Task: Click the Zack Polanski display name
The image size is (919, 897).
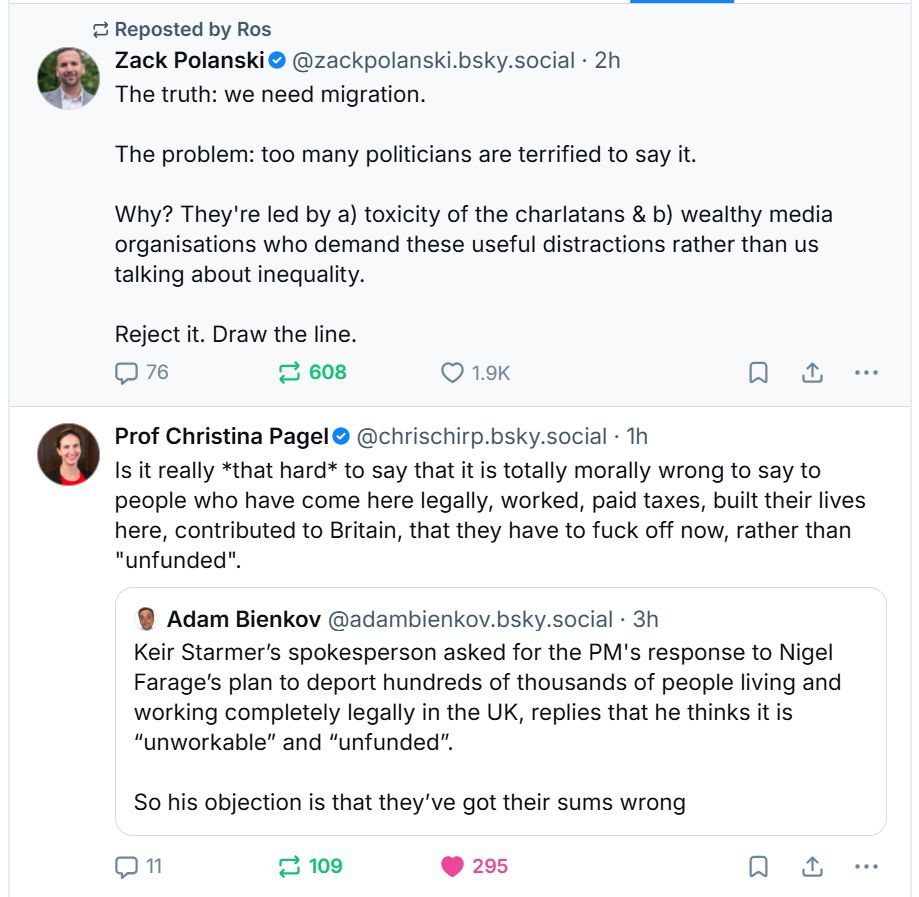Action: click(x=190, y=61)
